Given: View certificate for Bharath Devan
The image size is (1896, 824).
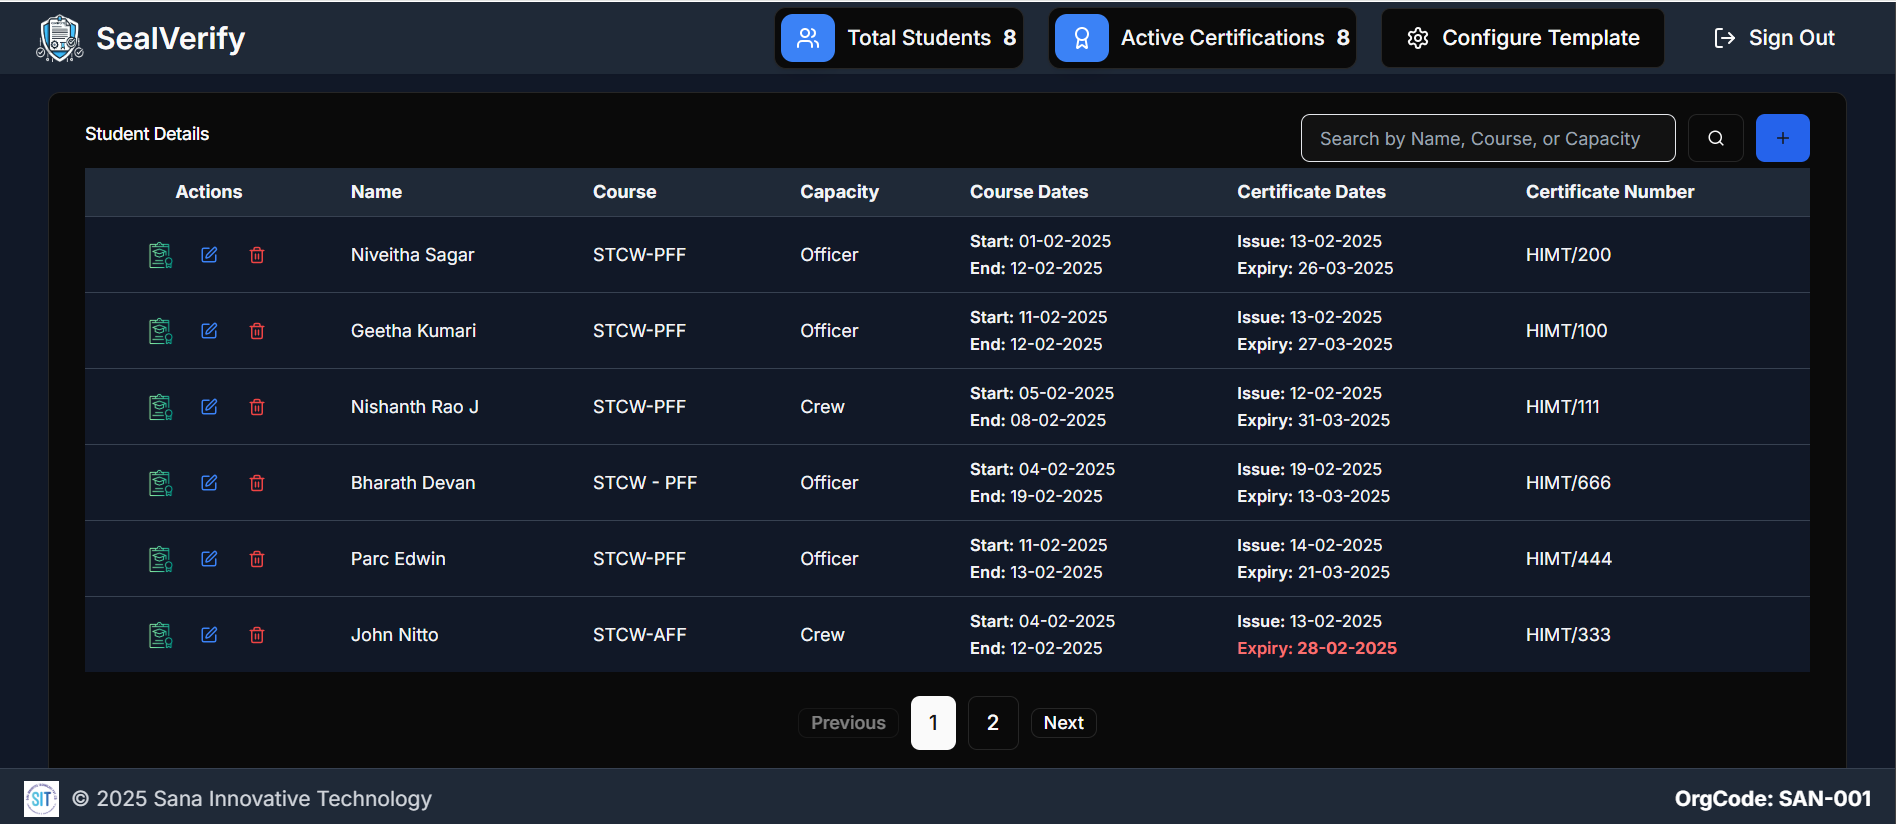Looking at the screenshot, I should coord(160,483).
